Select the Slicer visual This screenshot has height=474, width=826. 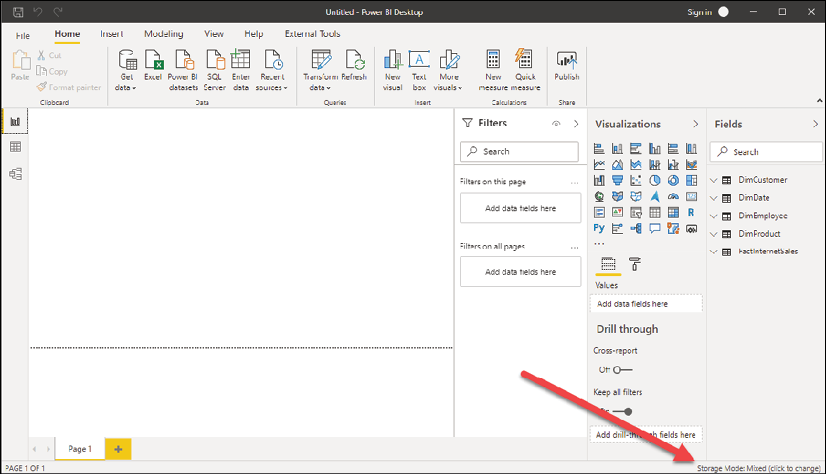click(x=636, y=213)
